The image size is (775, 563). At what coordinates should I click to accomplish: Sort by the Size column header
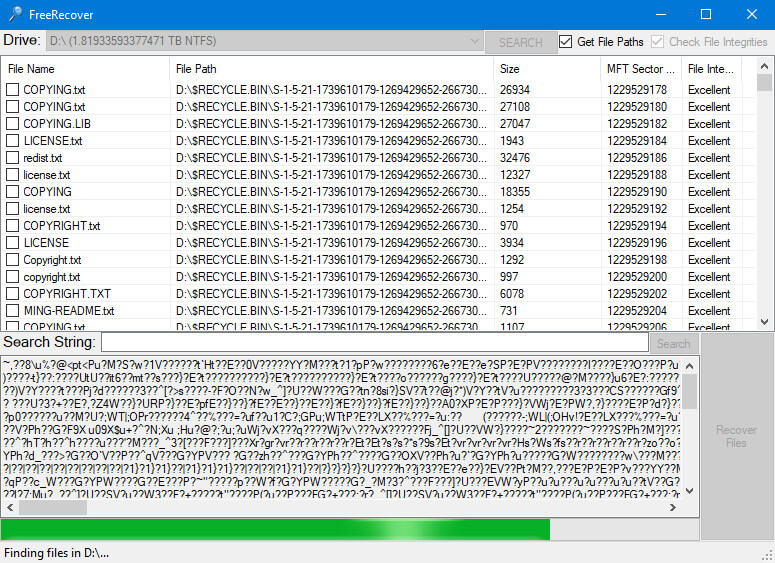tap(547, 69)
